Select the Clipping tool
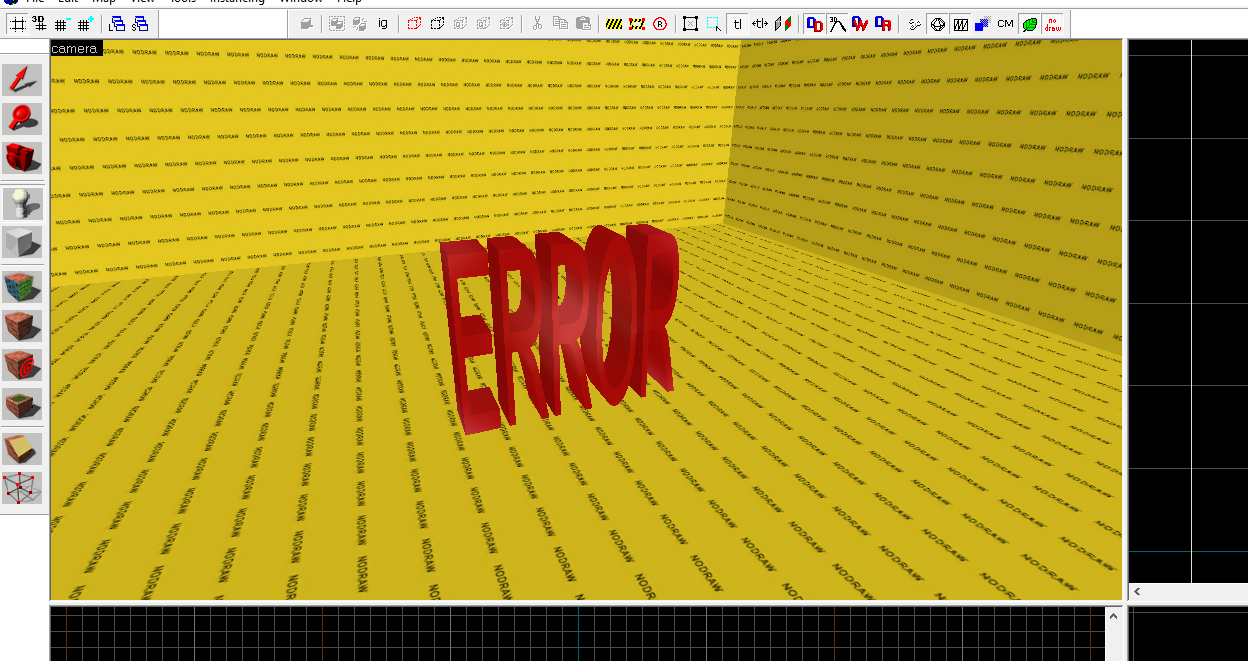The image size is (1248, 661). point(22,449)
